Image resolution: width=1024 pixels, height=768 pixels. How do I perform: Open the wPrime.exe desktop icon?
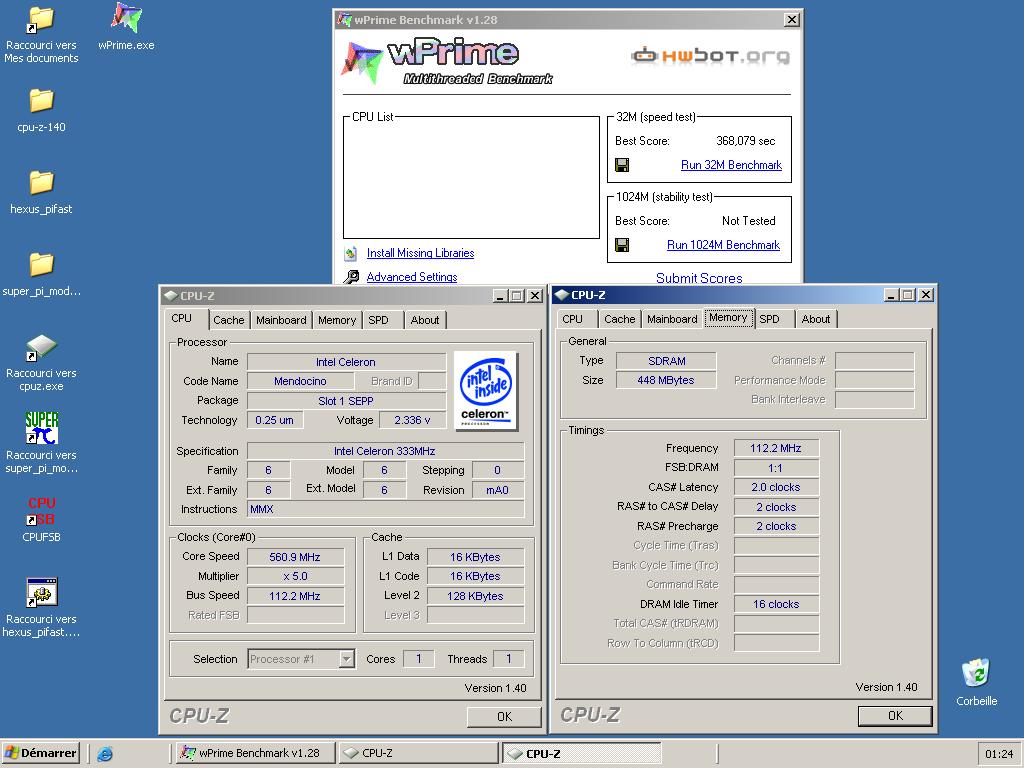coord(126,18)
